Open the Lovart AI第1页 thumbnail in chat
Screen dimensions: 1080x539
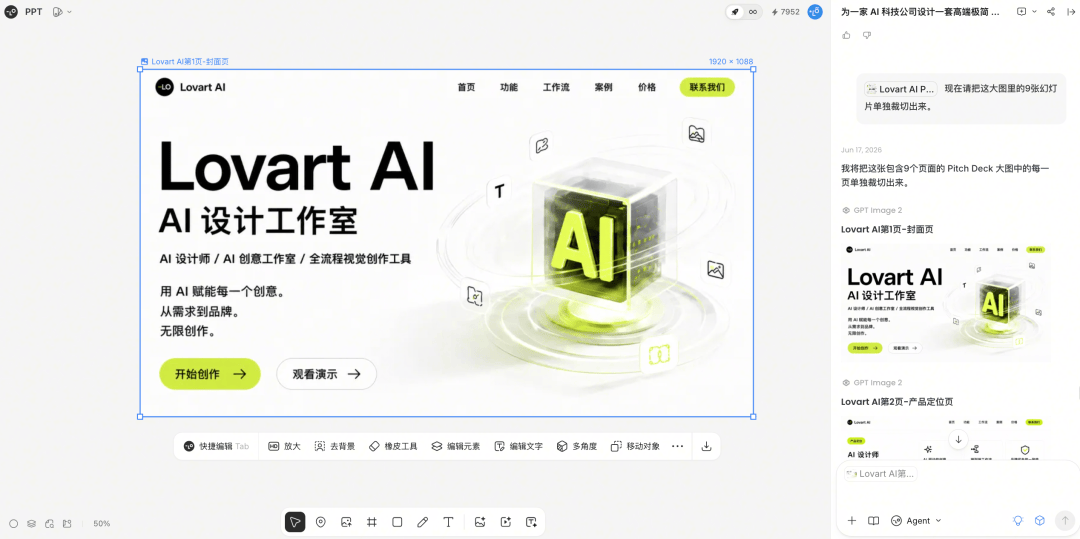point(946,302)
